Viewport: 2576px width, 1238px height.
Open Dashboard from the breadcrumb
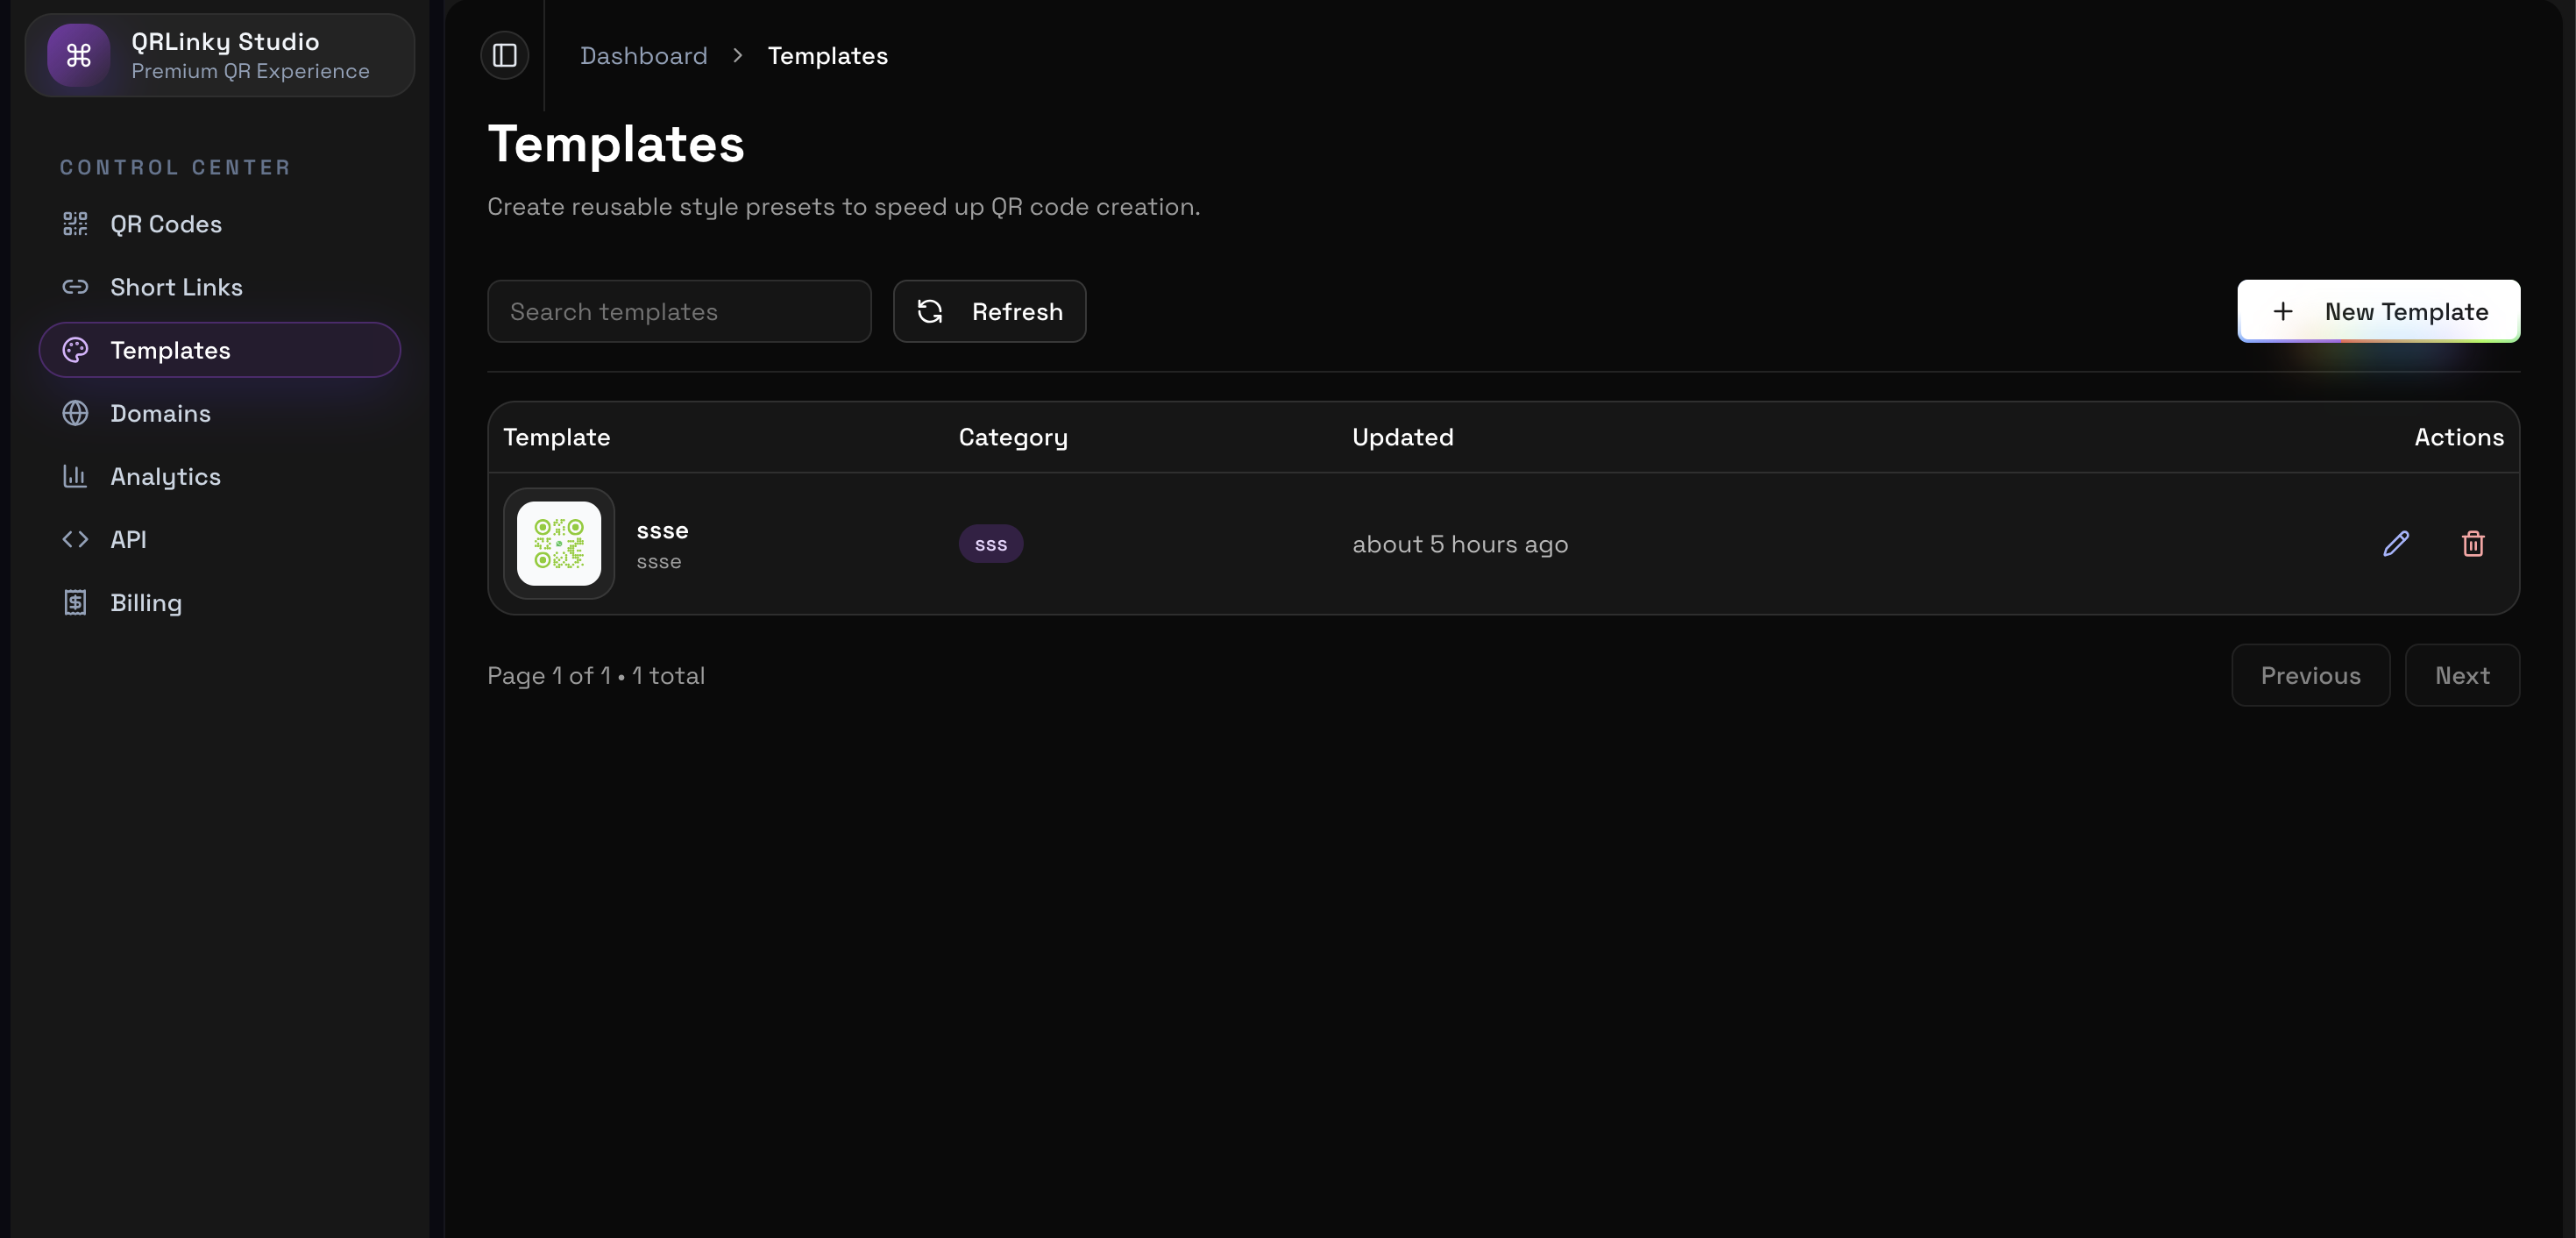(x=643, y=55)
